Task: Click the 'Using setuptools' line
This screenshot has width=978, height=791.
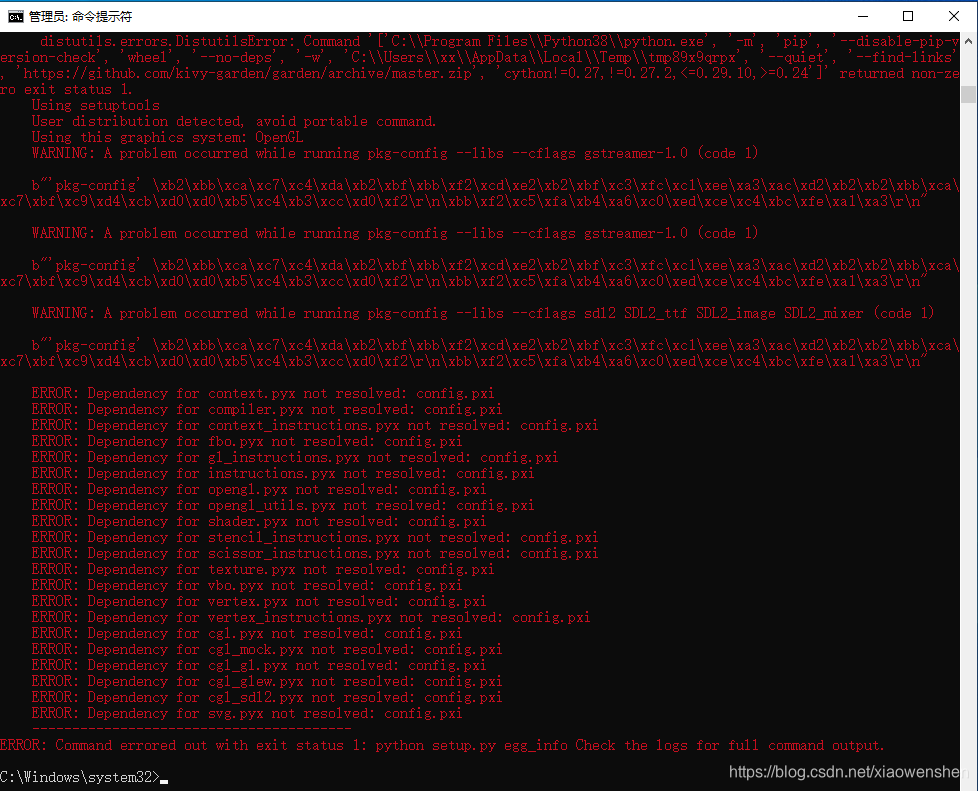Action: tap(95, 105)
